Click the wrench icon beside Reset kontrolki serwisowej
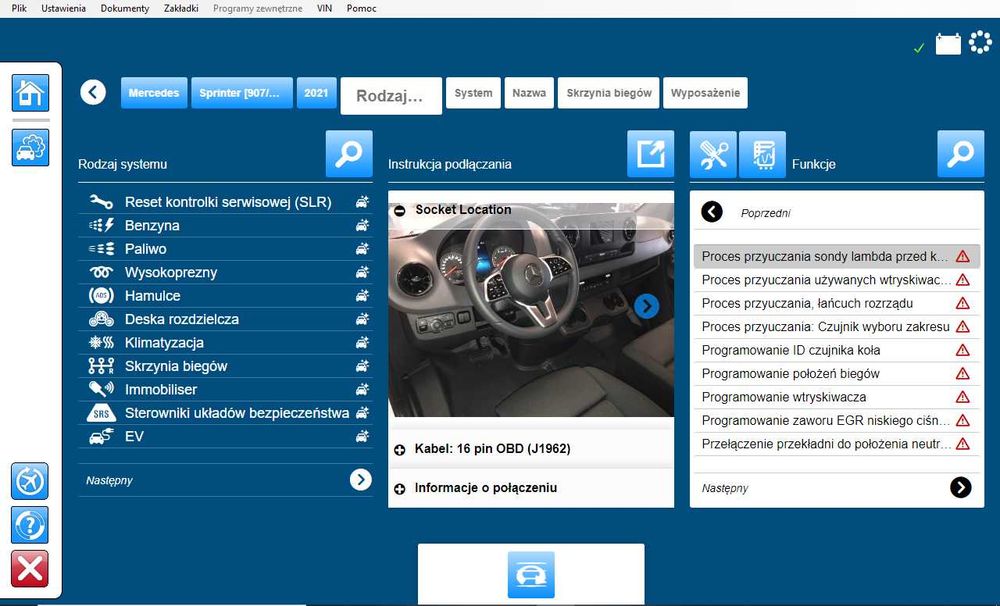Screen dimensions: 1000x606 pos(101,202)
